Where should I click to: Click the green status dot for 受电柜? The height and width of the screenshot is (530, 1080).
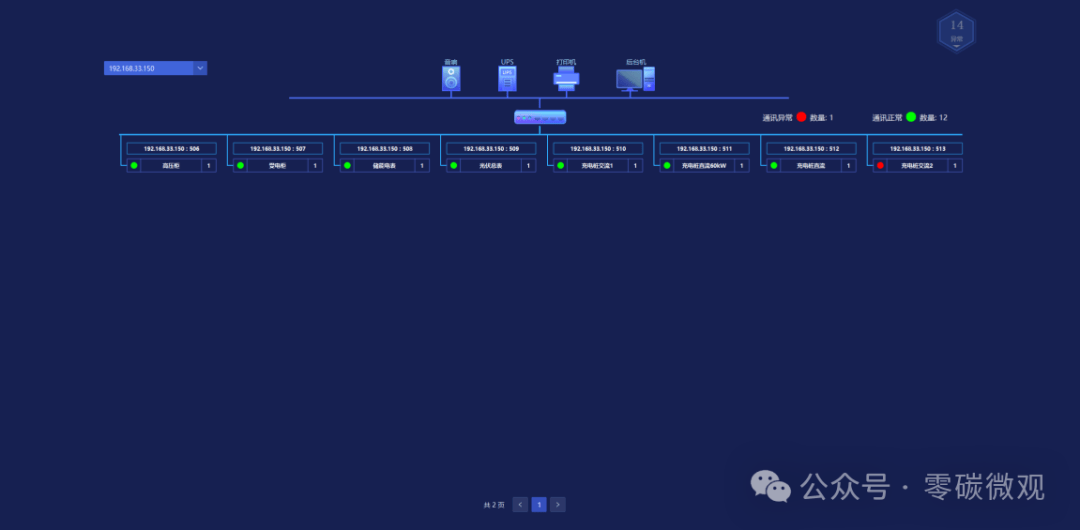pos(240,165)
